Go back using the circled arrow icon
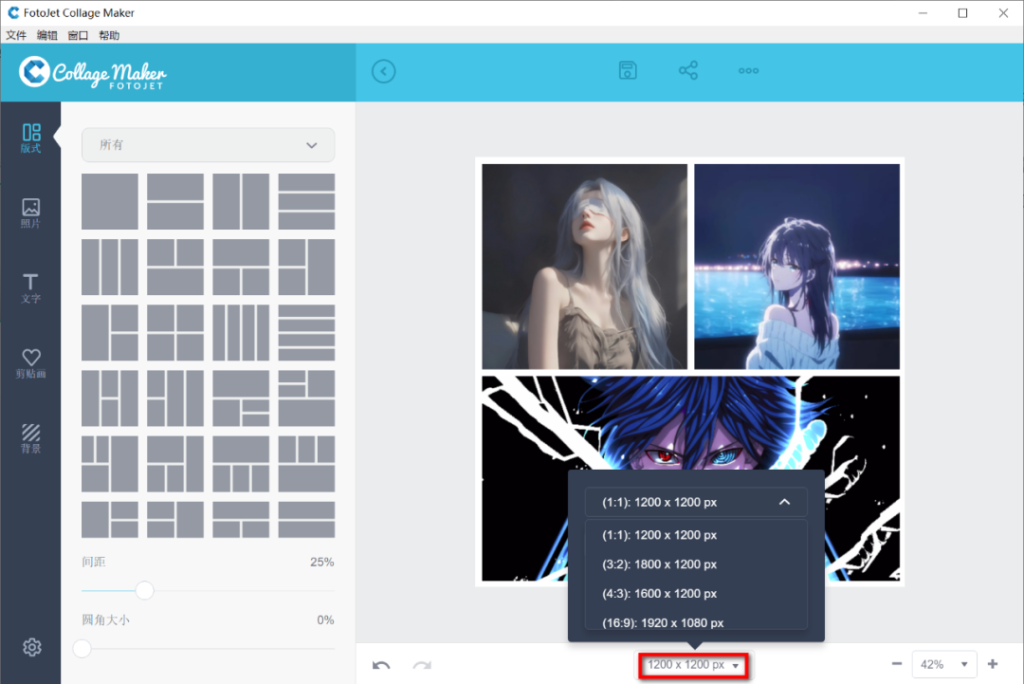 (384, 71)
